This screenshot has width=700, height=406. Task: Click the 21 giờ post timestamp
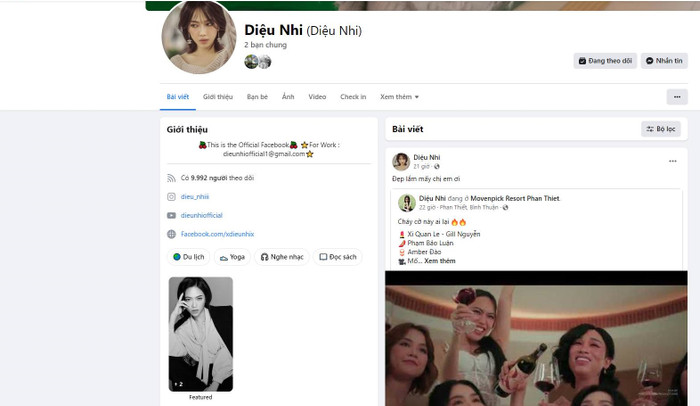(421, 167)
